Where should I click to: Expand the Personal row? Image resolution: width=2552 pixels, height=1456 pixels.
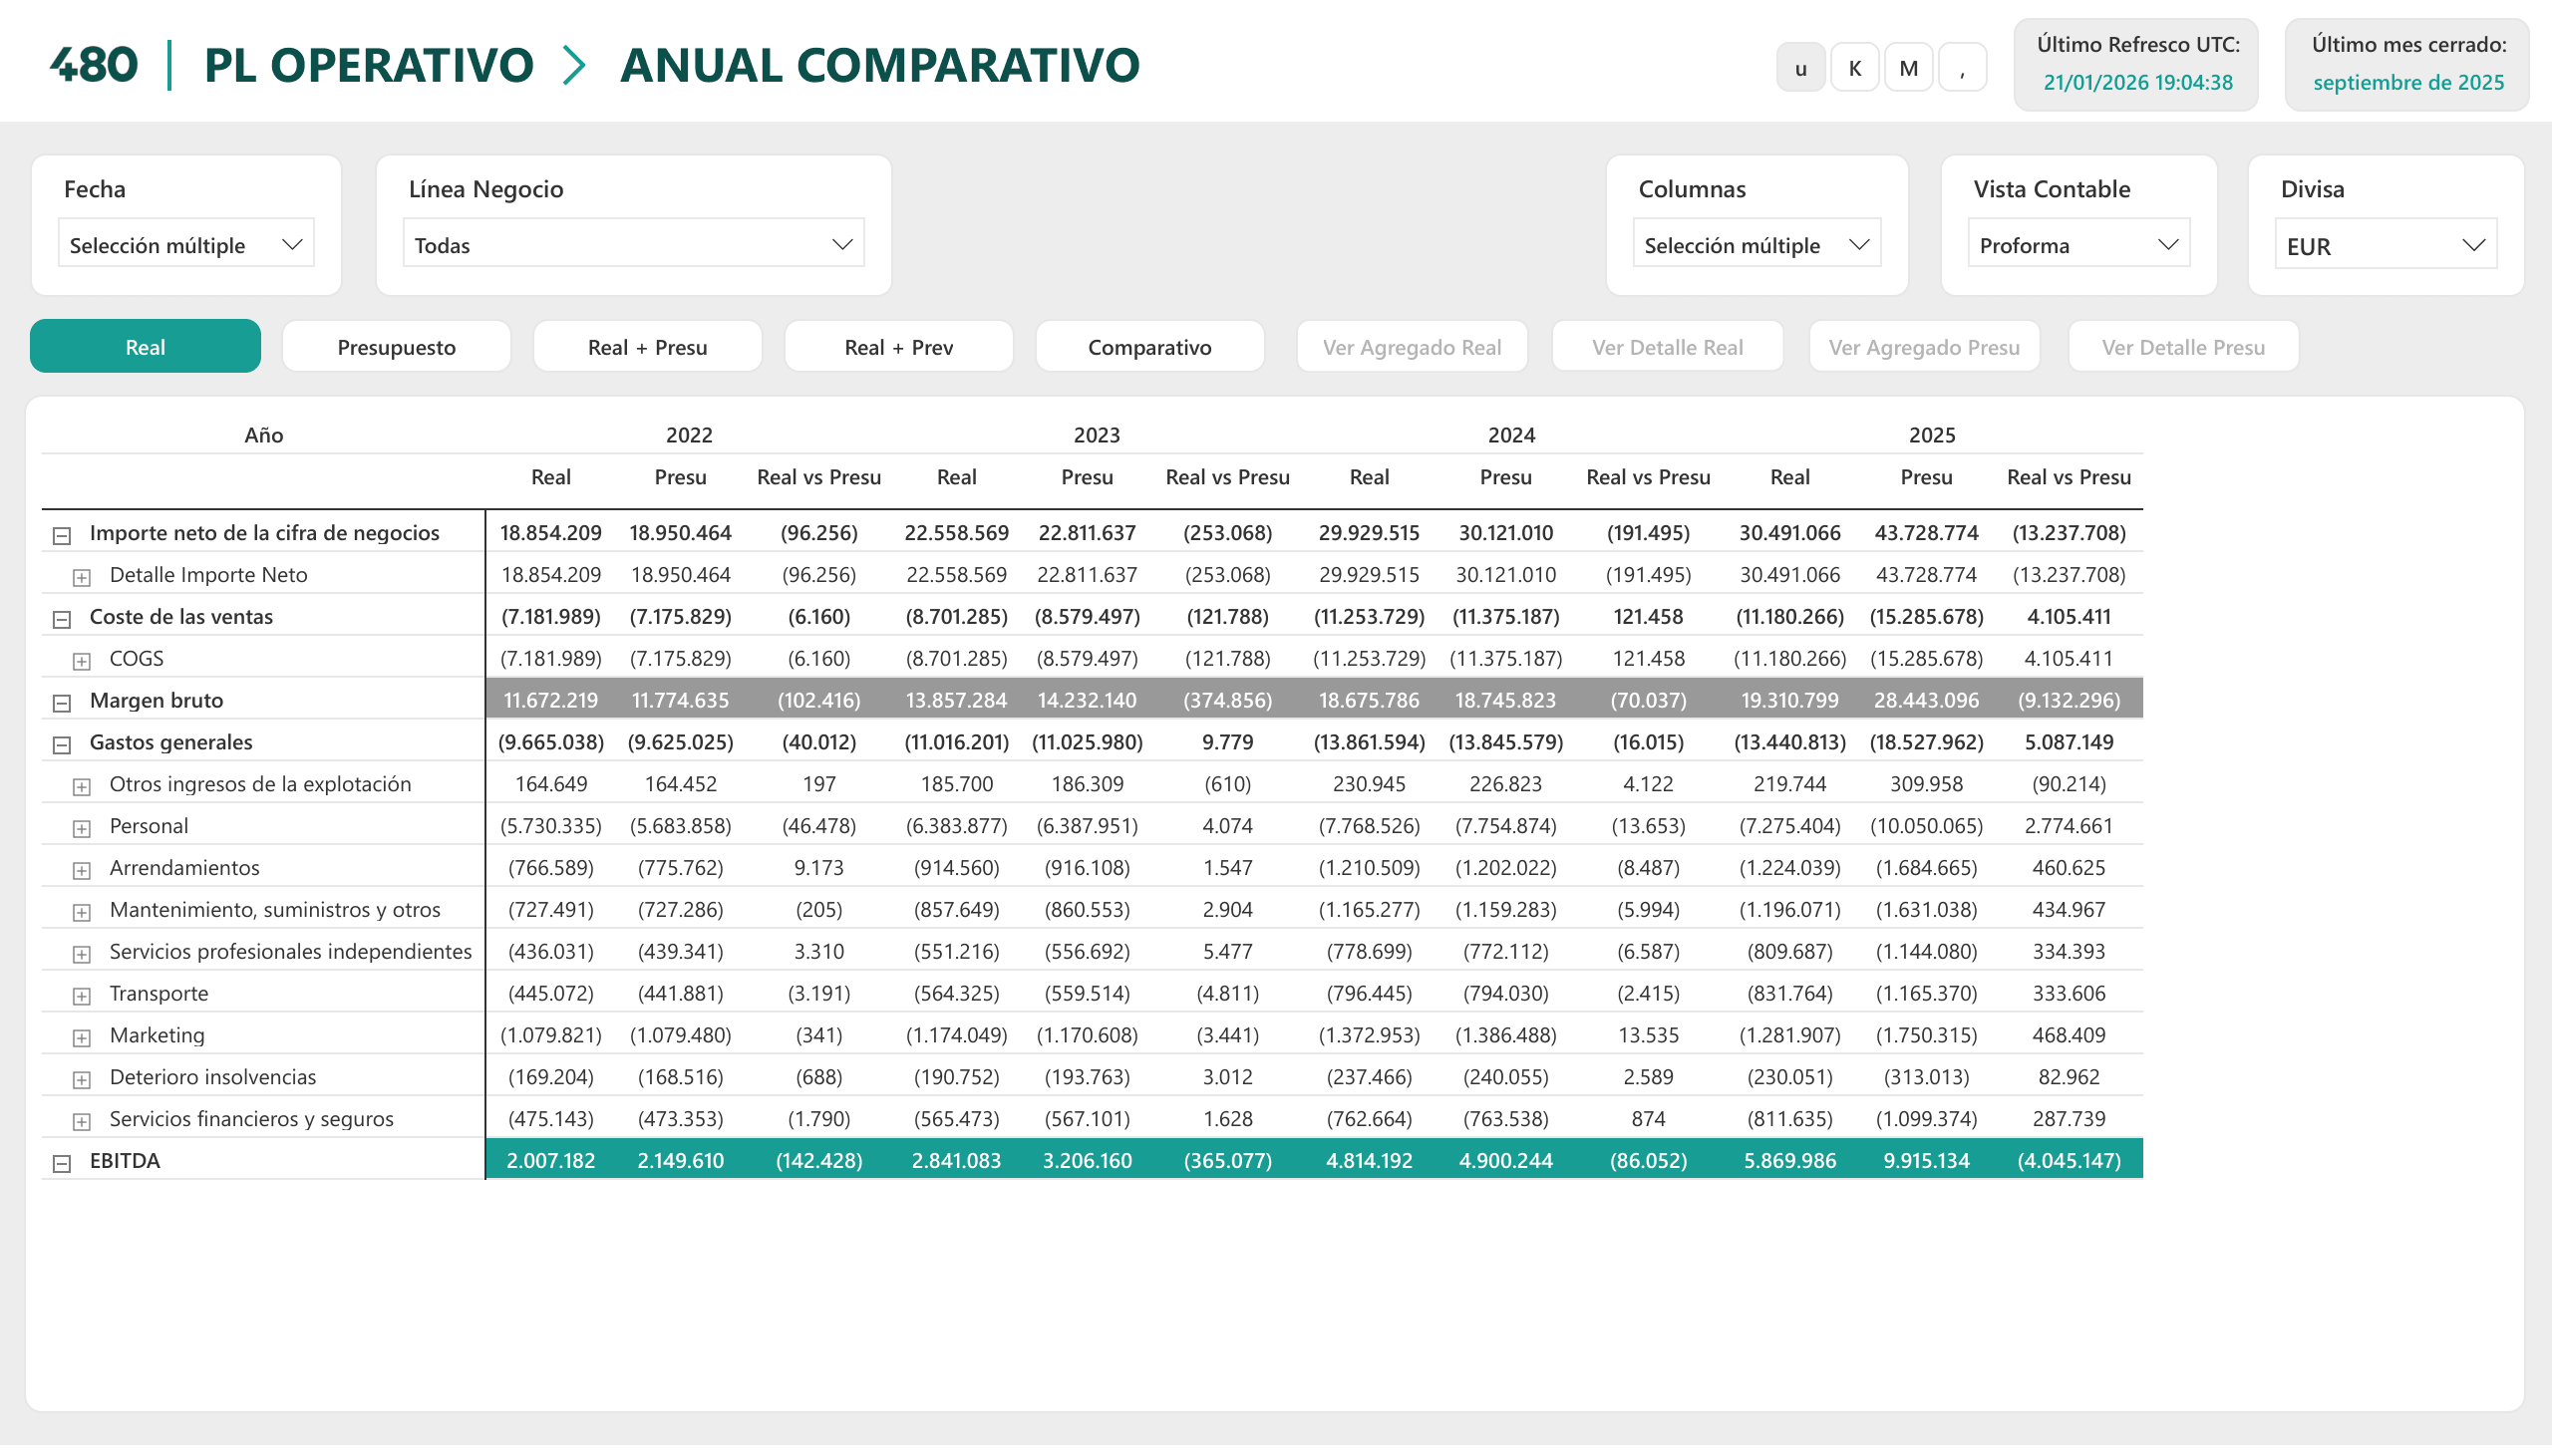82,830
